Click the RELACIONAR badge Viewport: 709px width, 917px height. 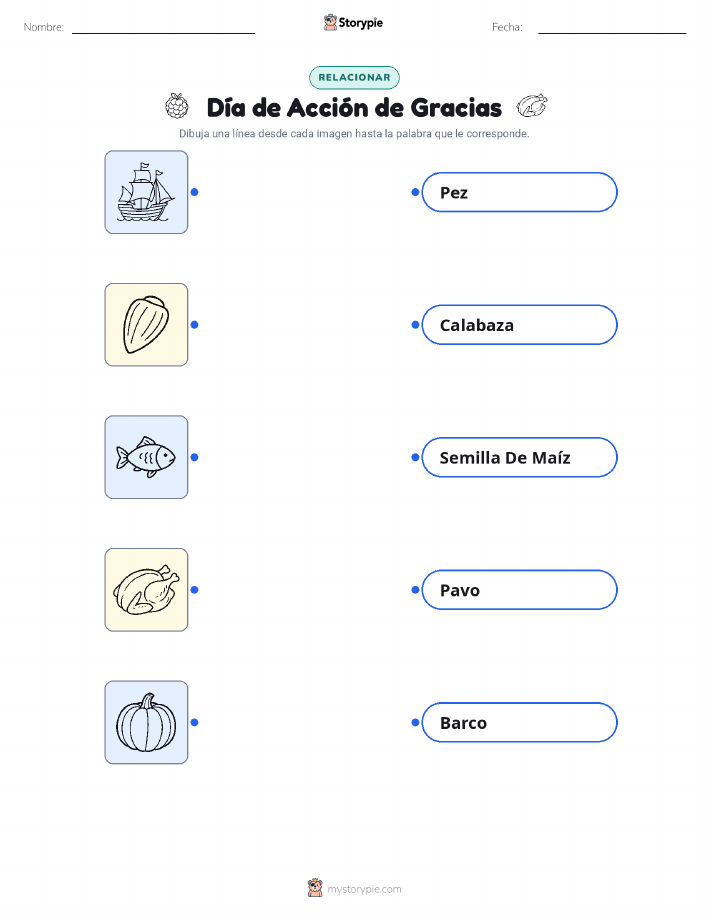coord(354,77)
